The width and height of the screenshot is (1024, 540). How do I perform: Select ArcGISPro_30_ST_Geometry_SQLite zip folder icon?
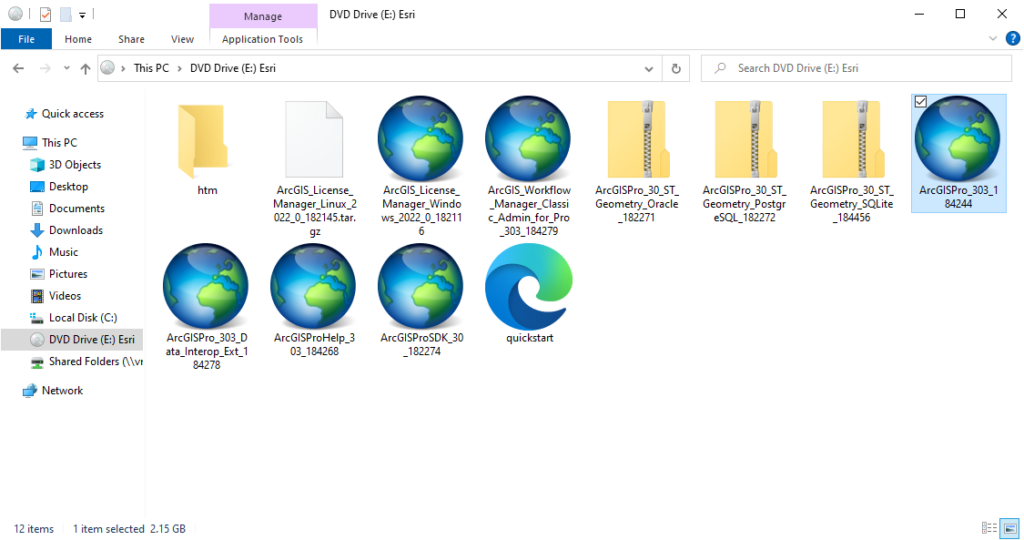[853, 139]
